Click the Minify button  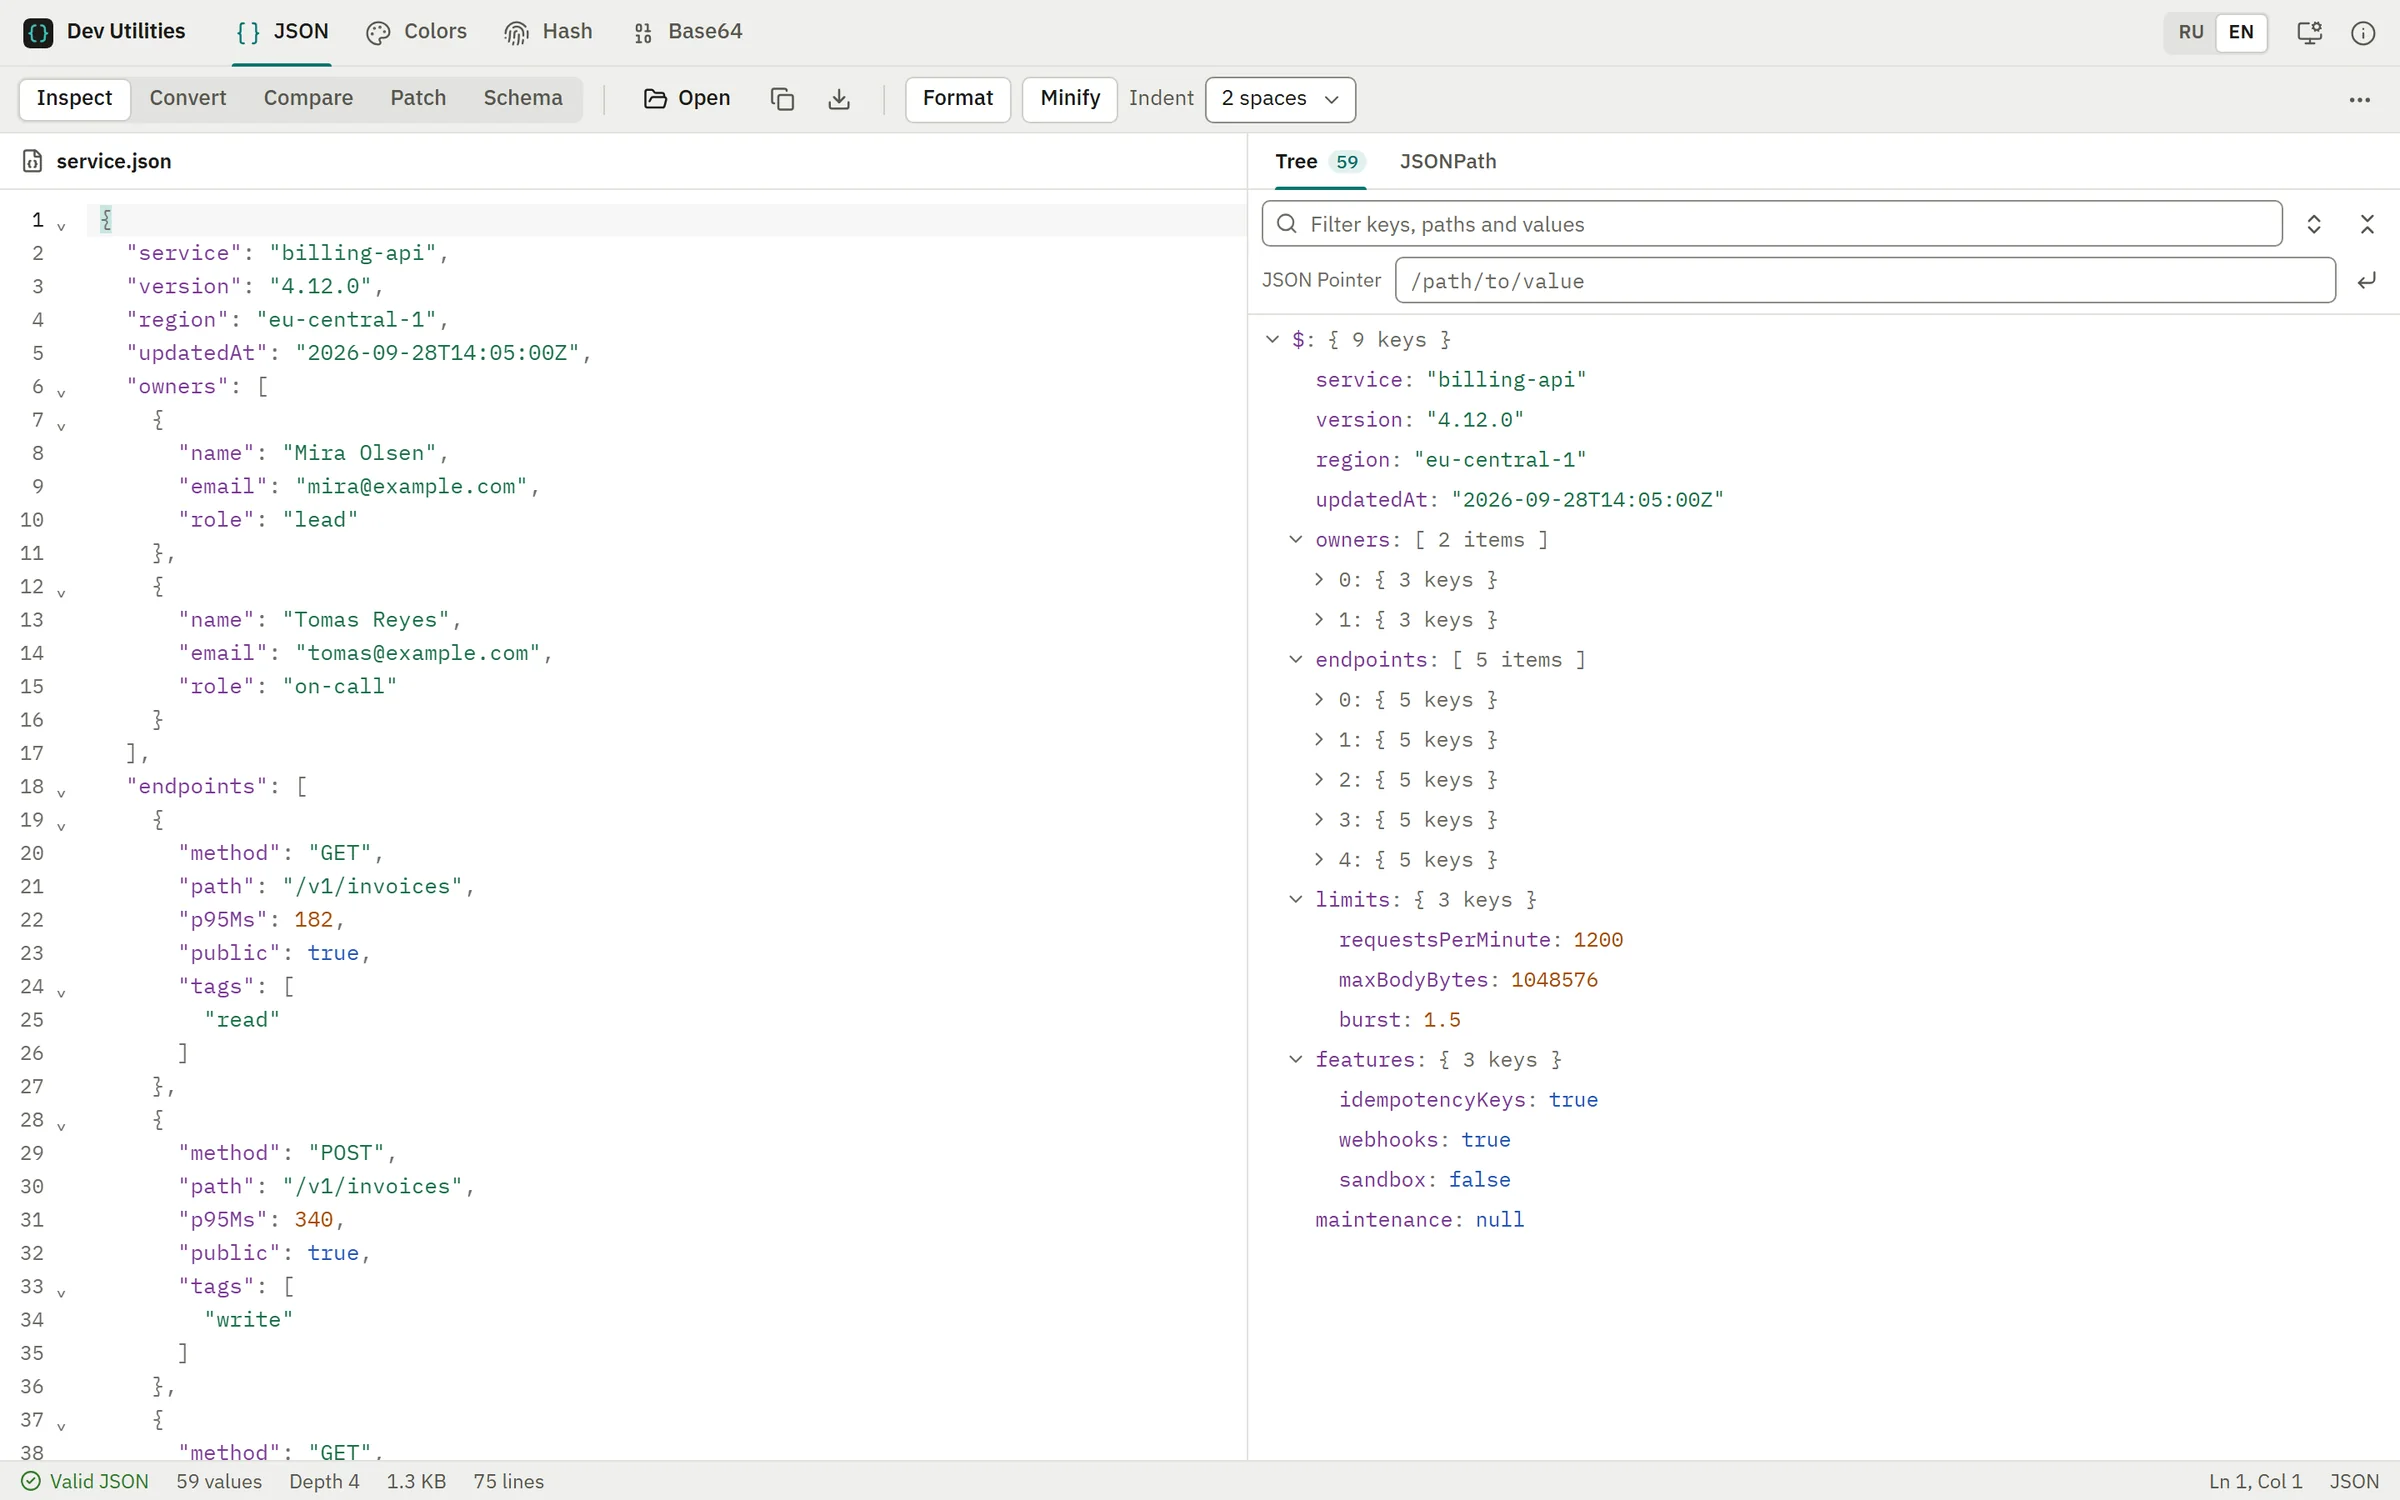(x=1069, y=99)
